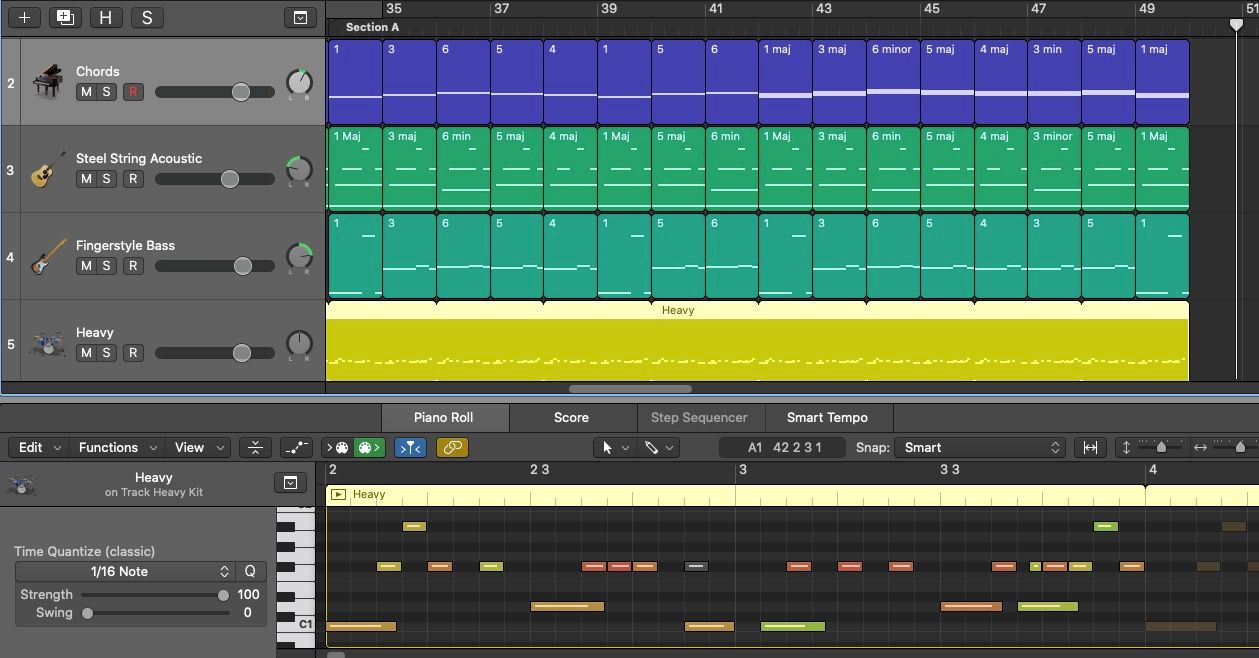Click the grand piano icon on Chords track

[x=47, y=82]
